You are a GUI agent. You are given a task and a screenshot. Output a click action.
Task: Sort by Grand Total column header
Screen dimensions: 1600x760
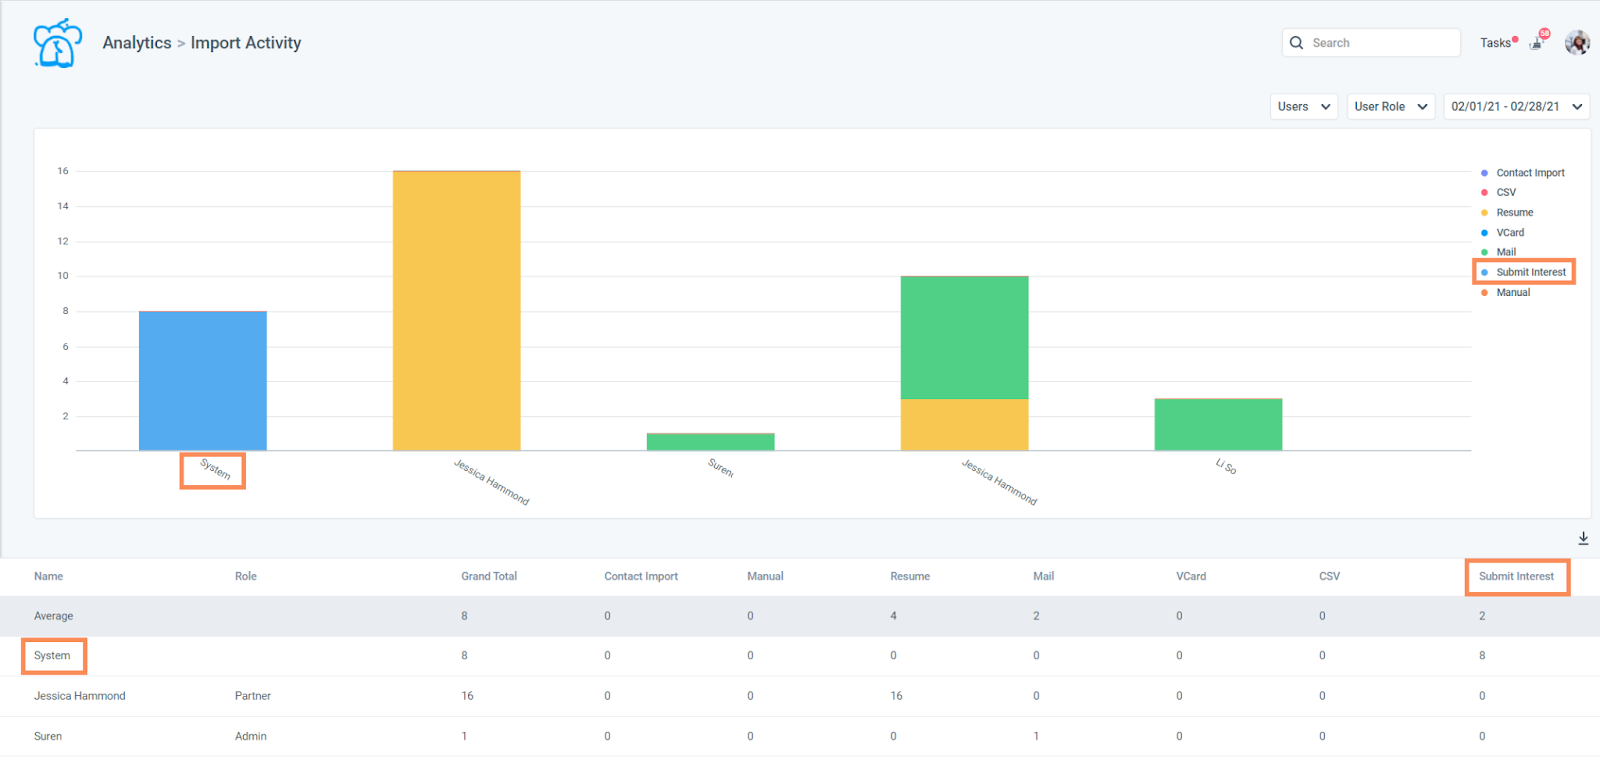click(489, 577)
